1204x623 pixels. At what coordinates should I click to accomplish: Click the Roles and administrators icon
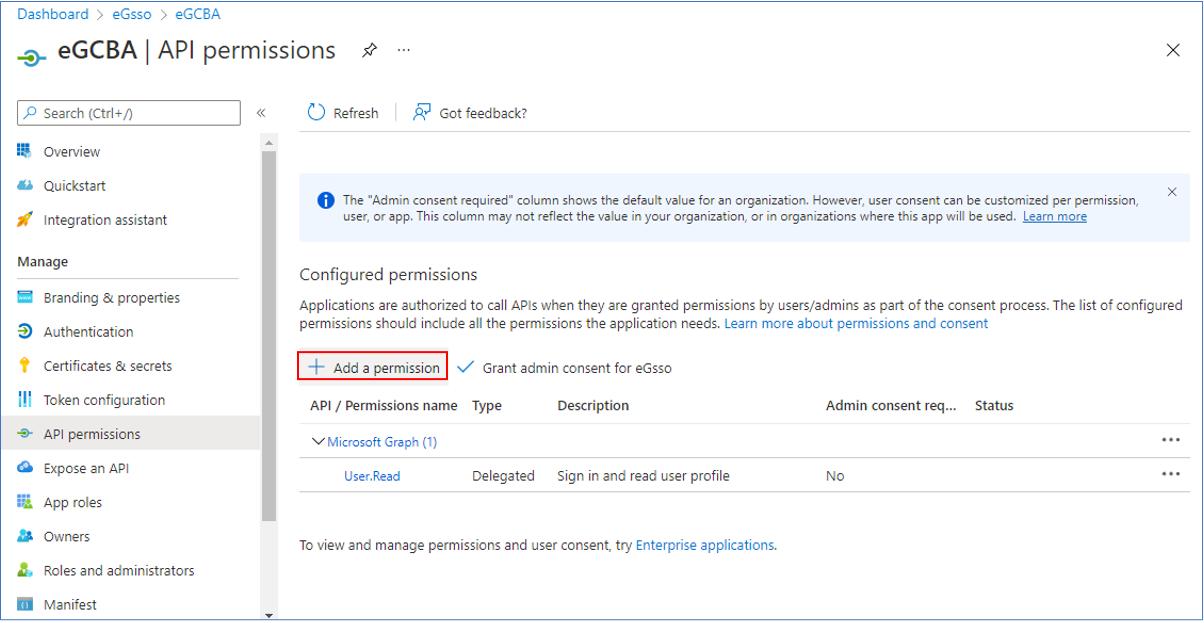[25, 569]
